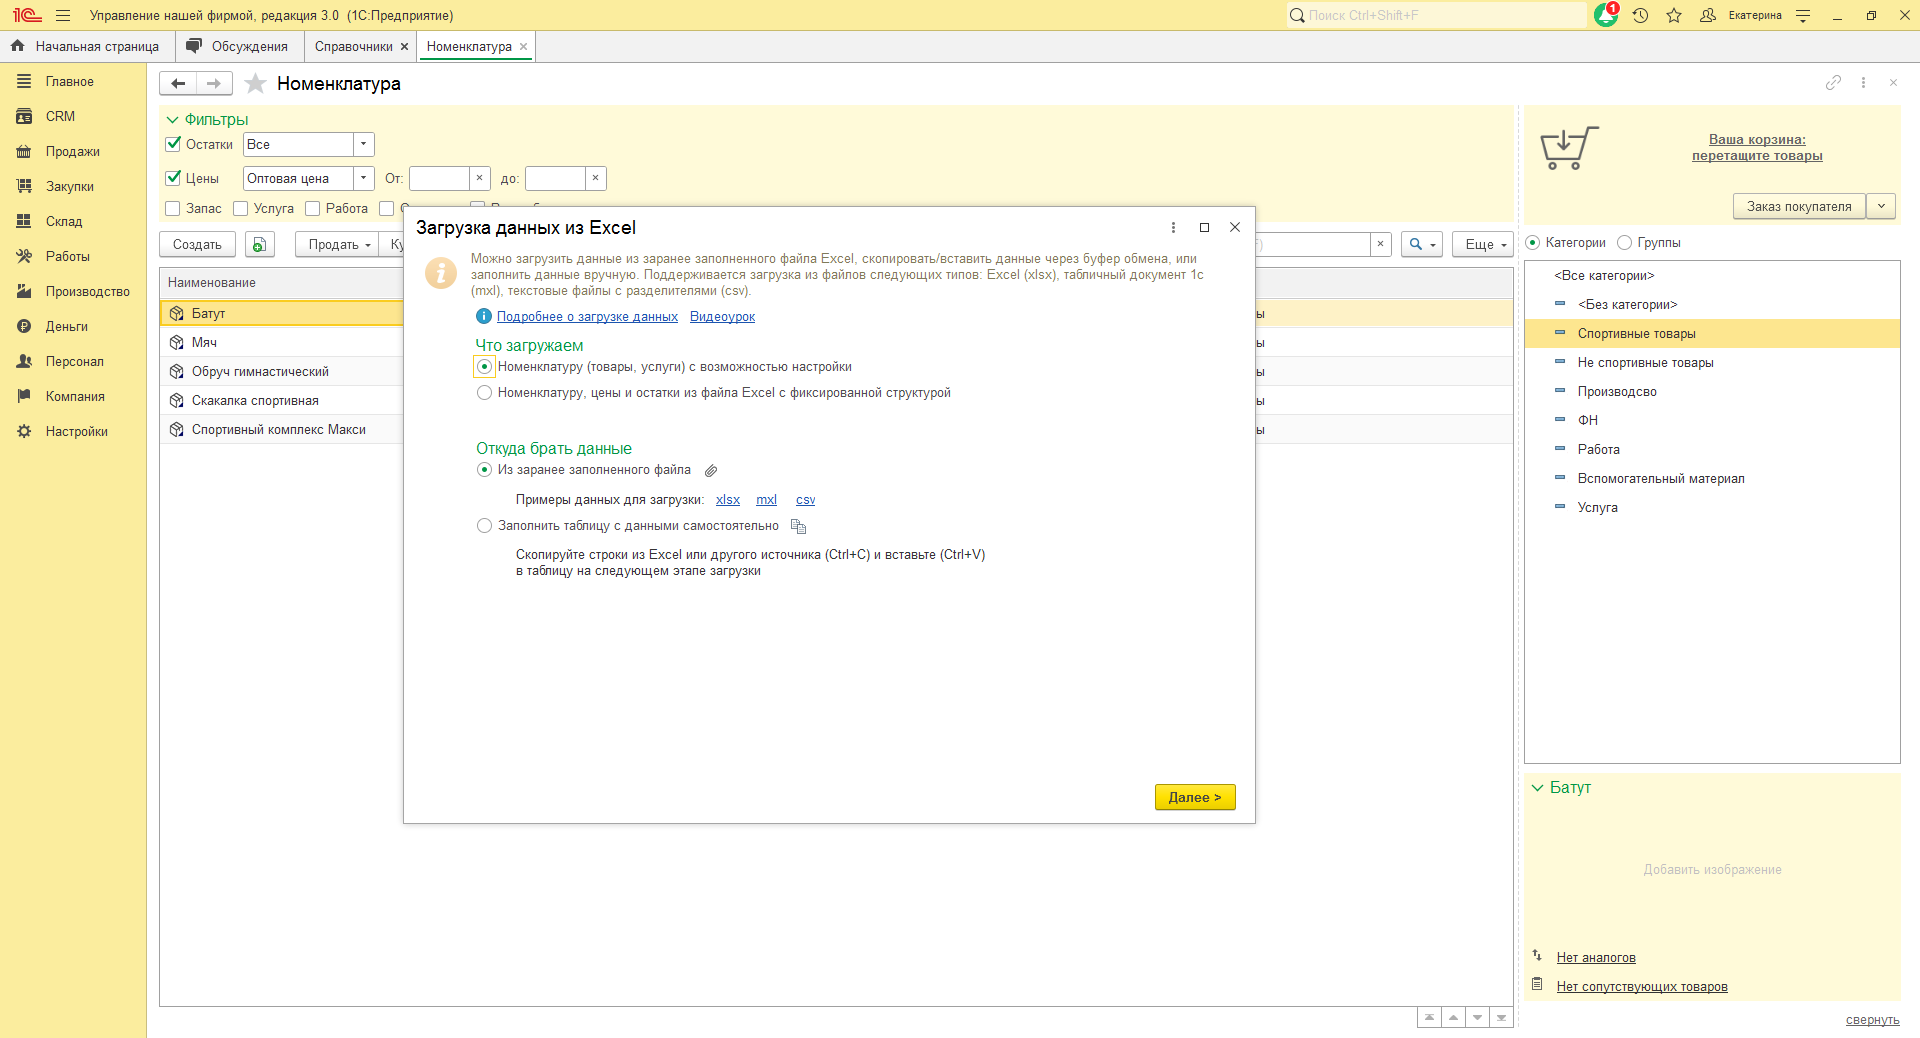Open the history clock icon
This screenshot has height=1038, width=1920.
click(x=1640, y=15)
